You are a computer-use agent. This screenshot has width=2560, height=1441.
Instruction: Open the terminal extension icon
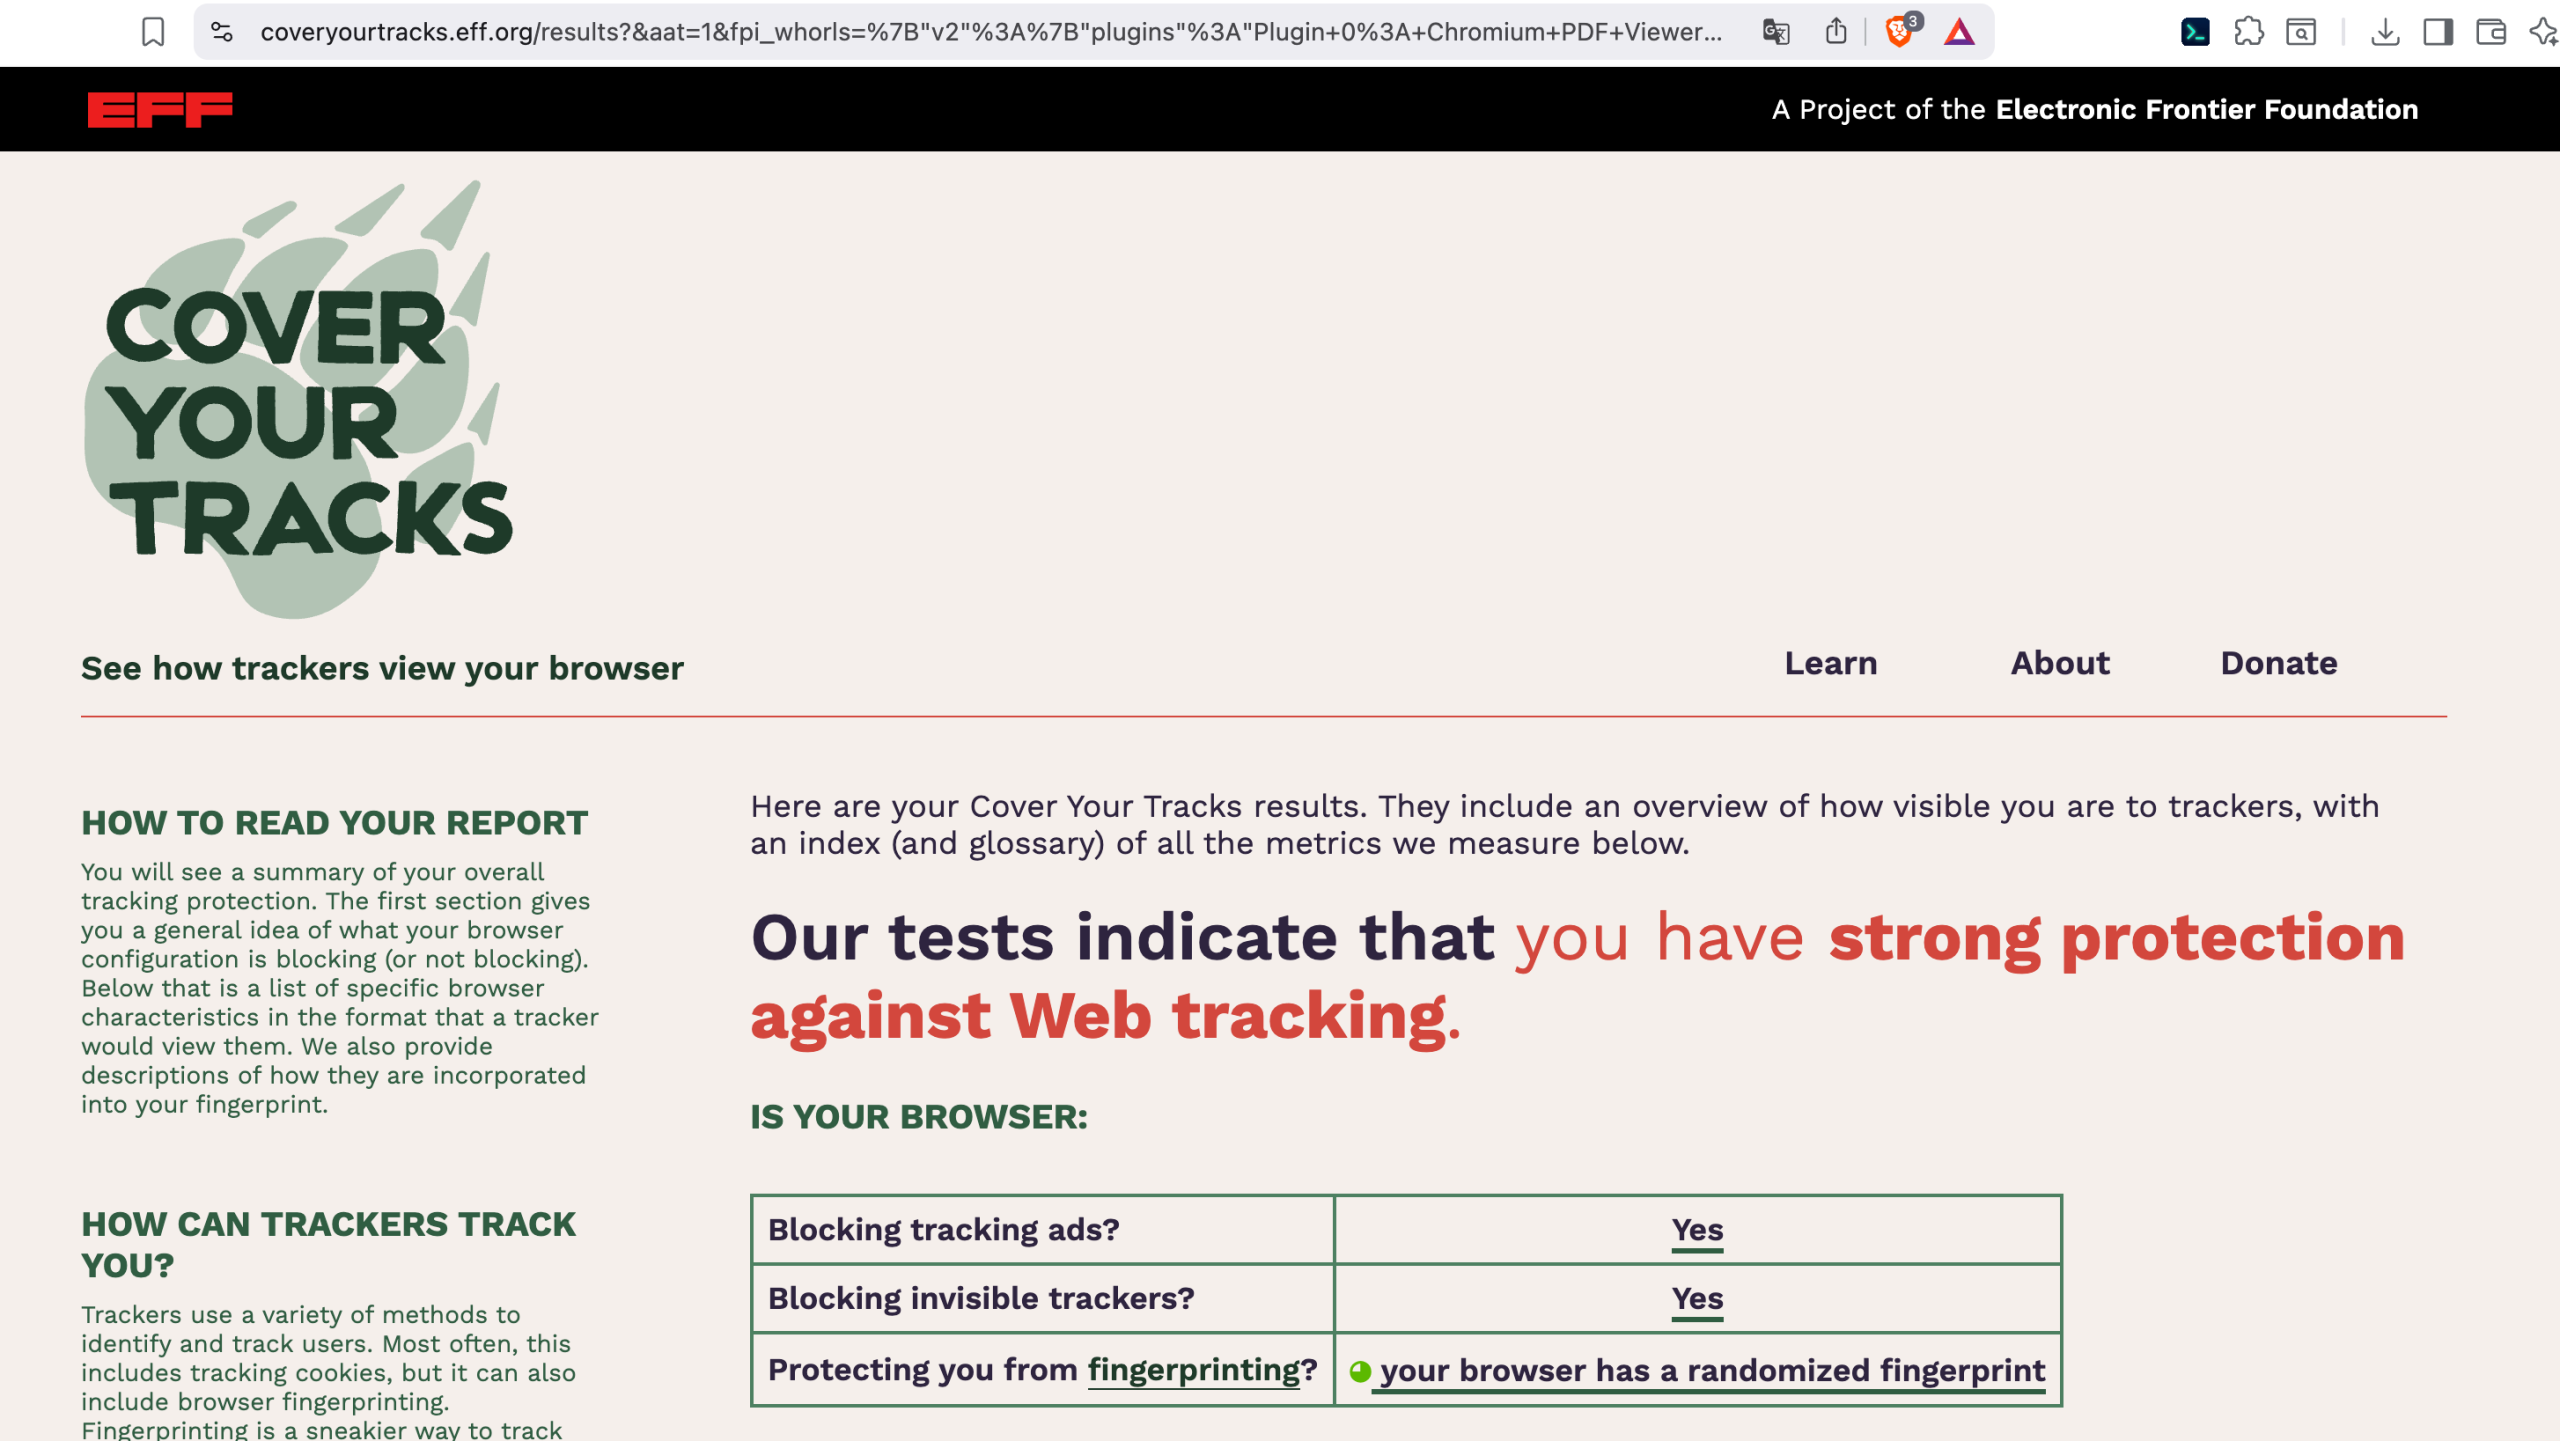tap(2195, 32)
